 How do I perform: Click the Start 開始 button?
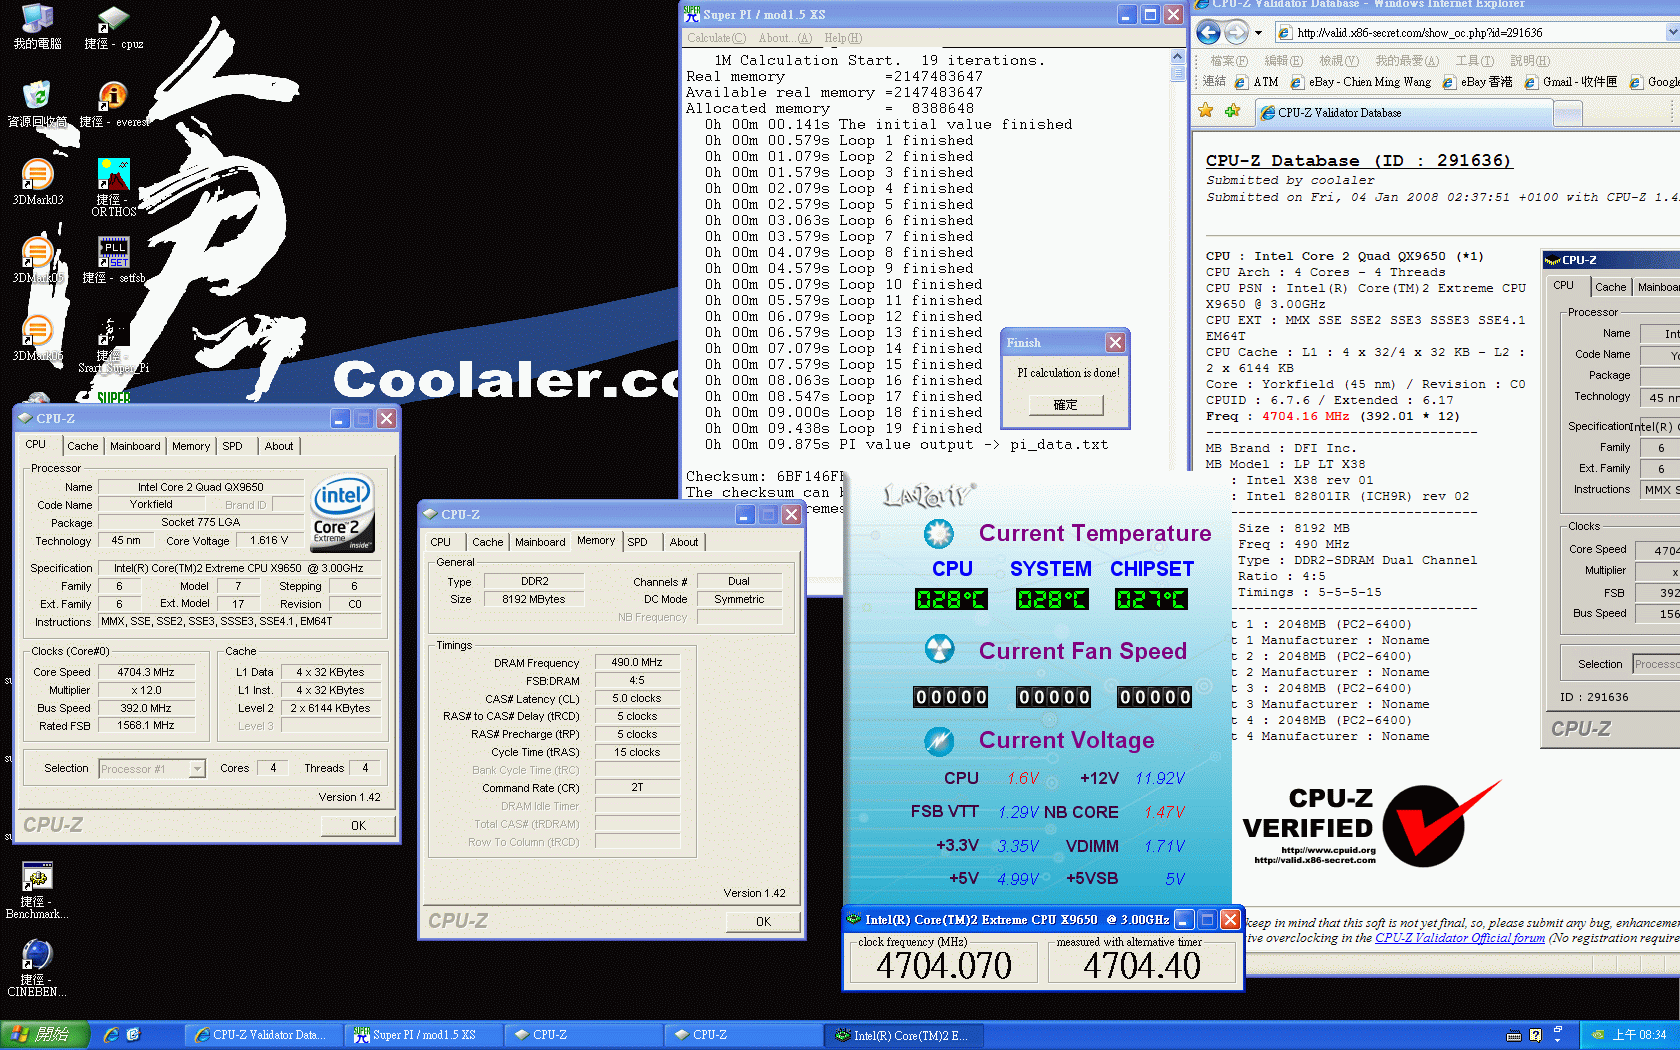45,1035
